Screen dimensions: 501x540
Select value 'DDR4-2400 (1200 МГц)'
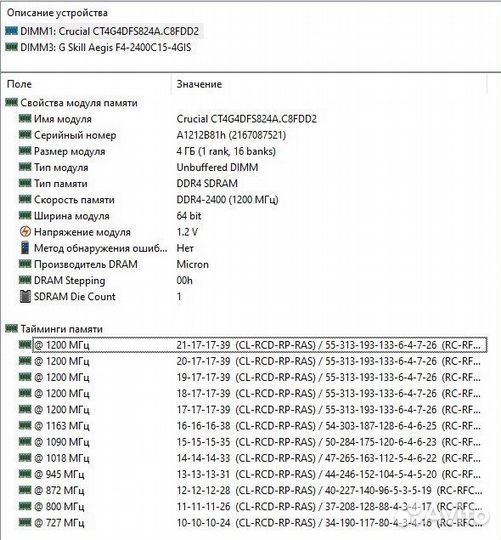coord(227,200)
